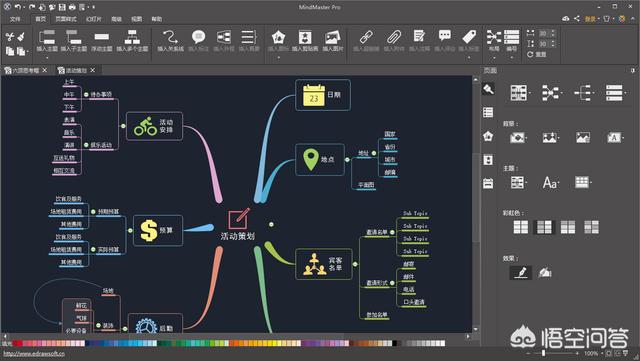The image size is (640, 361).
Task: Open the 幻灯片 ribbon tab
Action: (94, 19)
